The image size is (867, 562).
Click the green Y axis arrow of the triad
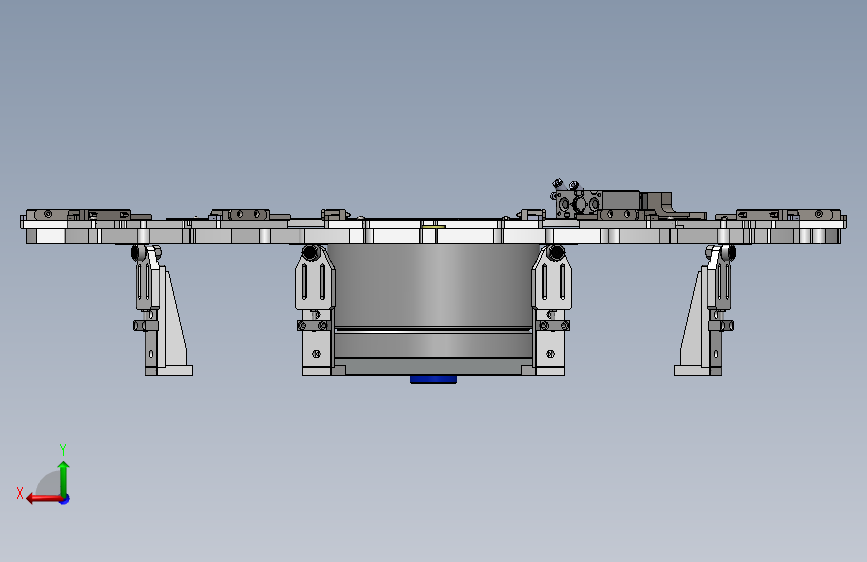pyautogui.click(x=64, y=478)
